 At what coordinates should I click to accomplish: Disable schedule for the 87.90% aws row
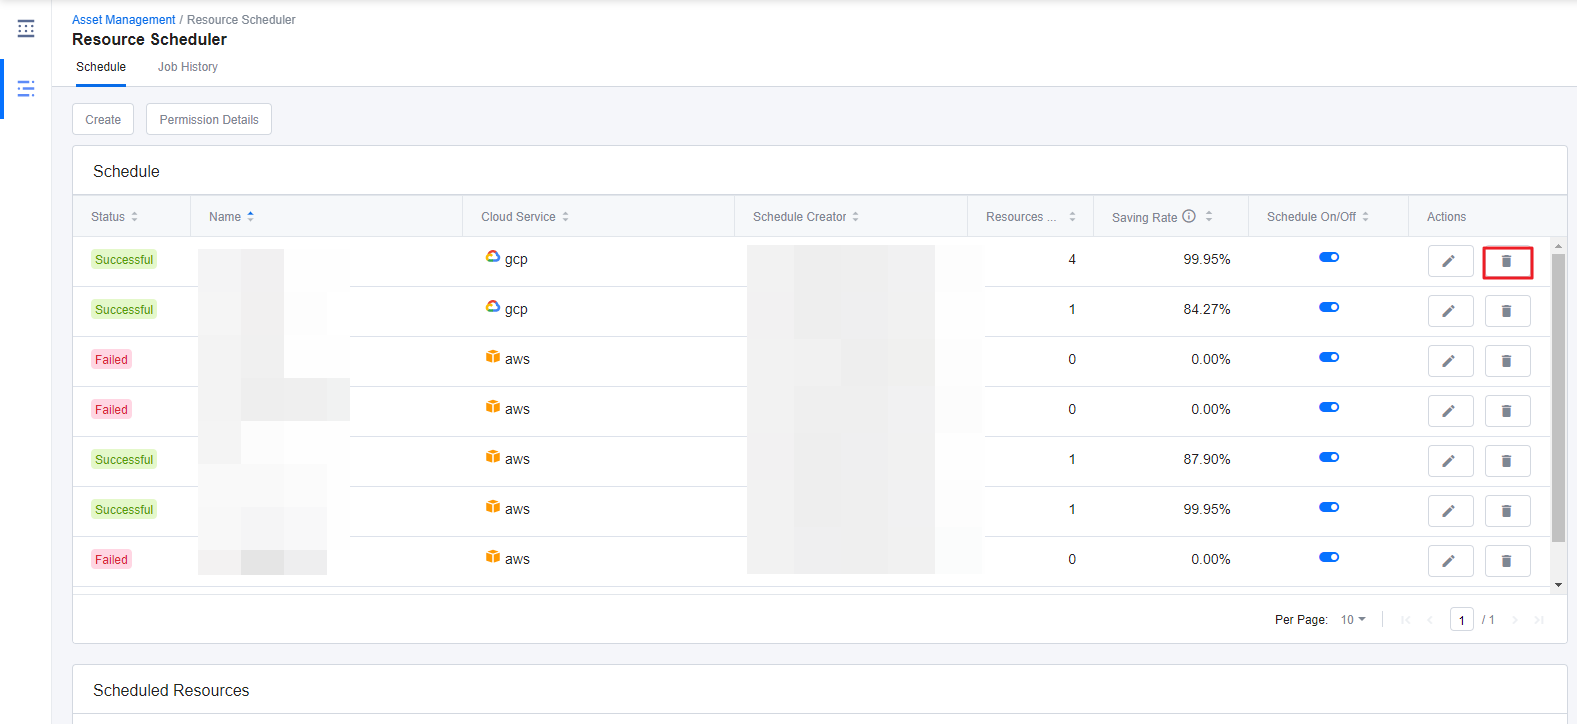pos(1328,458)
